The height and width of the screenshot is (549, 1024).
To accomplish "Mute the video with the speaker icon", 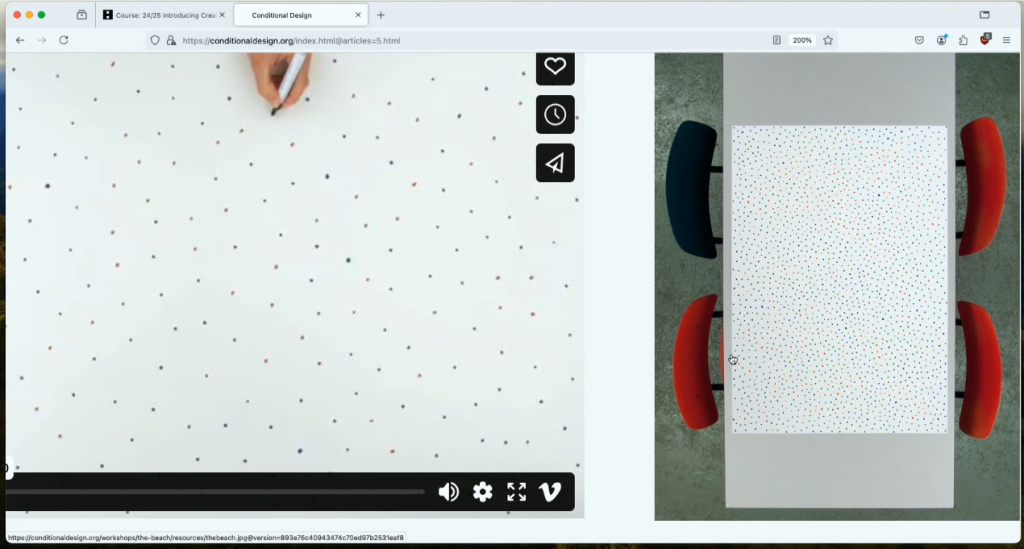I will coord(448,492).
